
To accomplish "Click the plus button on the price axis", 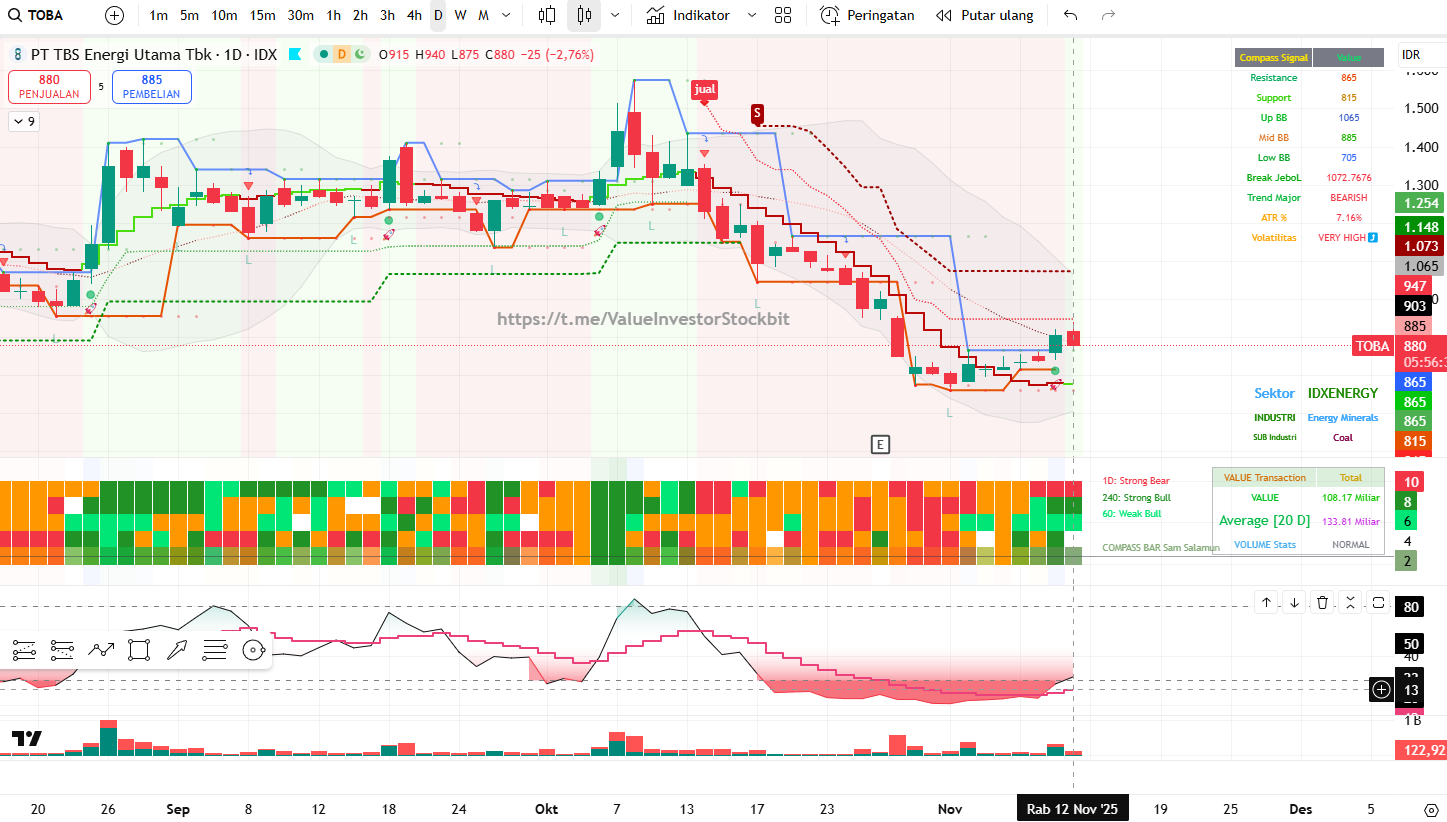I will 1381,689.
